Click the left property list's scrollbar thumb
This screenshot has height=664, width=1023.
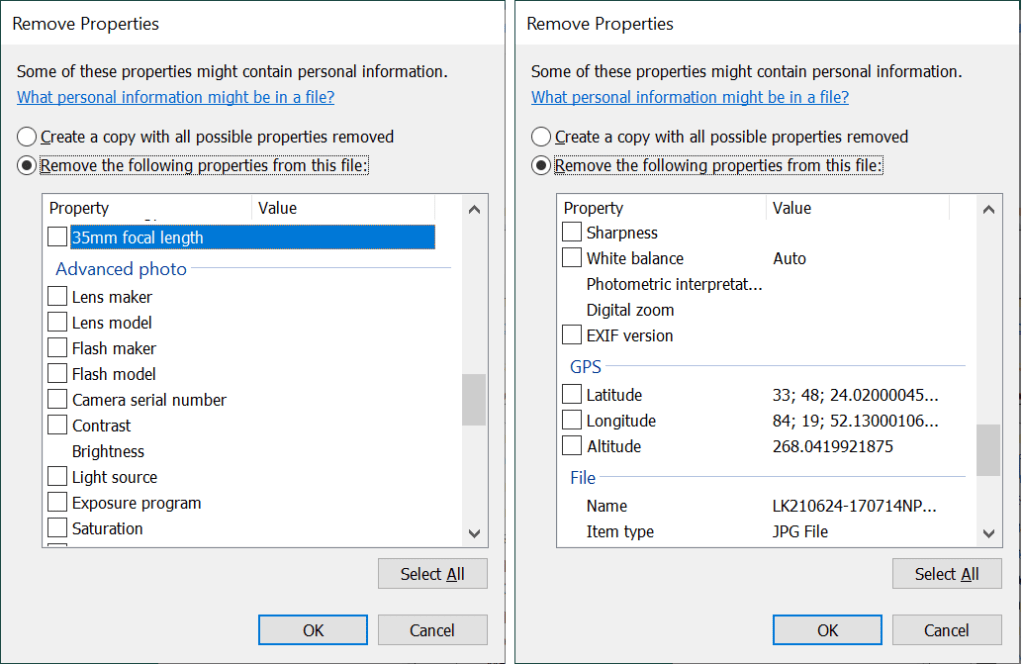[474, 400]
